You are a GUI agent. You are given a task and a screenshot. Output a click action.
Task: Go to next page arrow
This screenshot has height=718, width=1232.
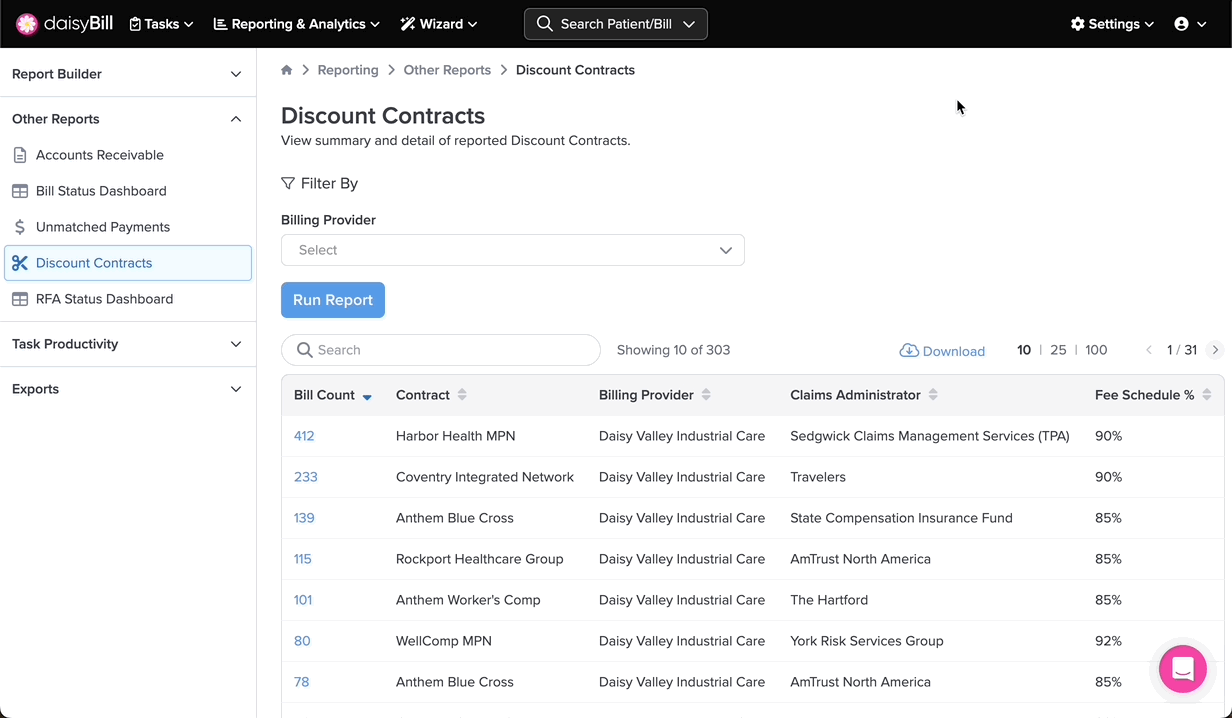point(1215,350)
